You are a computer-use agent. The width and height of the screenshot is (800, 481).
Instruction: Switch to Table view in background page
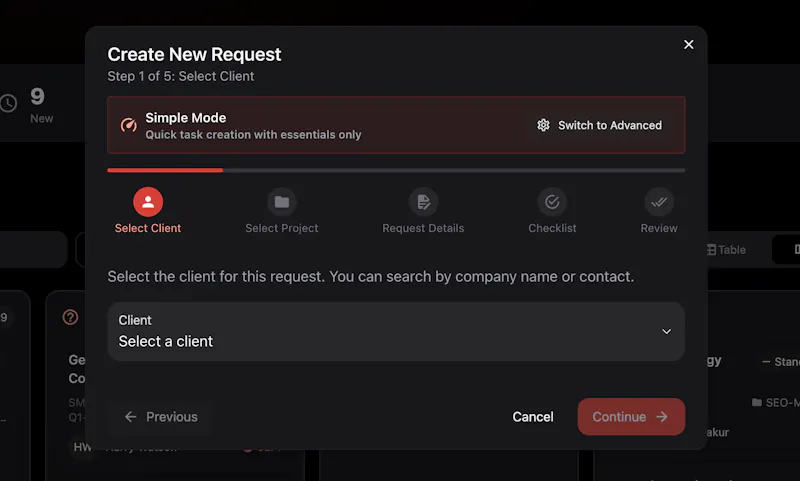coord(726,250)
